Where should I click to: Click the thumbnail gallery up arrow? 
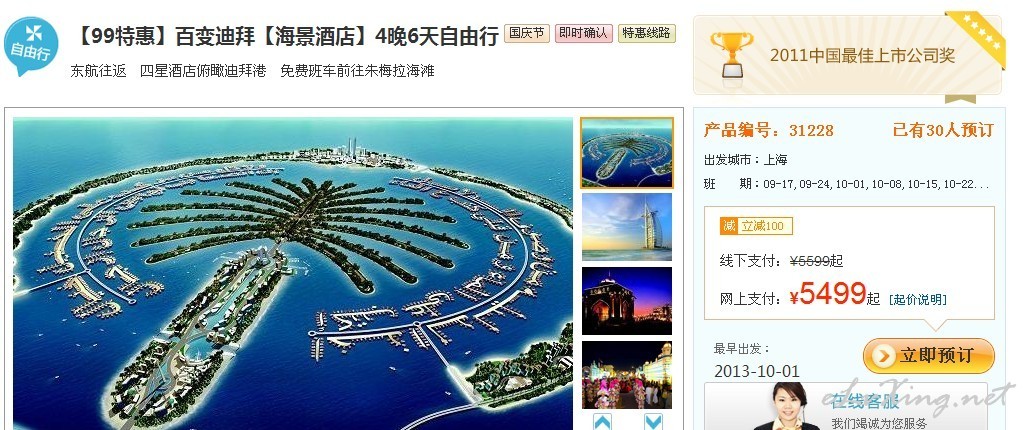tap(602, 421)
